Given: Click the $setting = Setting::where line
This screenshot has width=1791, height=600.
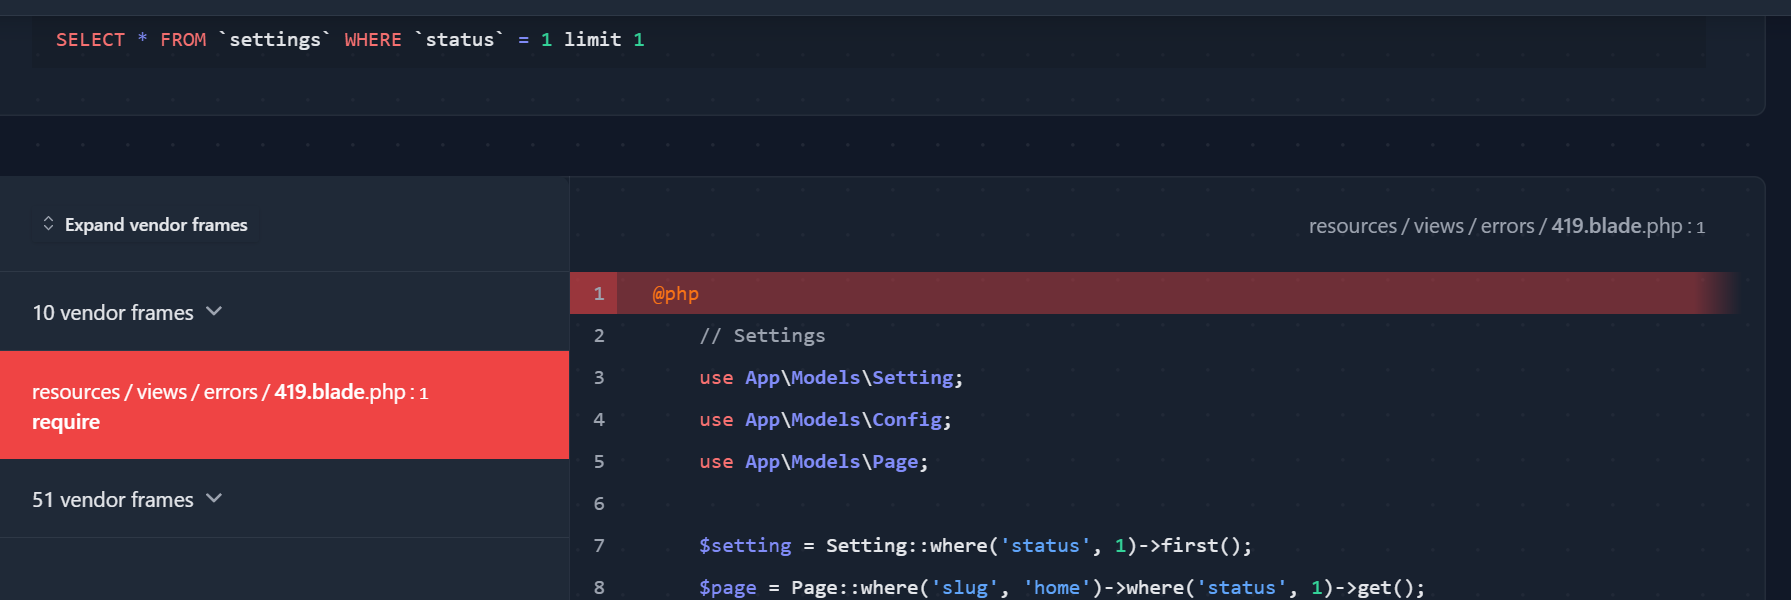Looking at the screenshot, I should pos(975,546).
